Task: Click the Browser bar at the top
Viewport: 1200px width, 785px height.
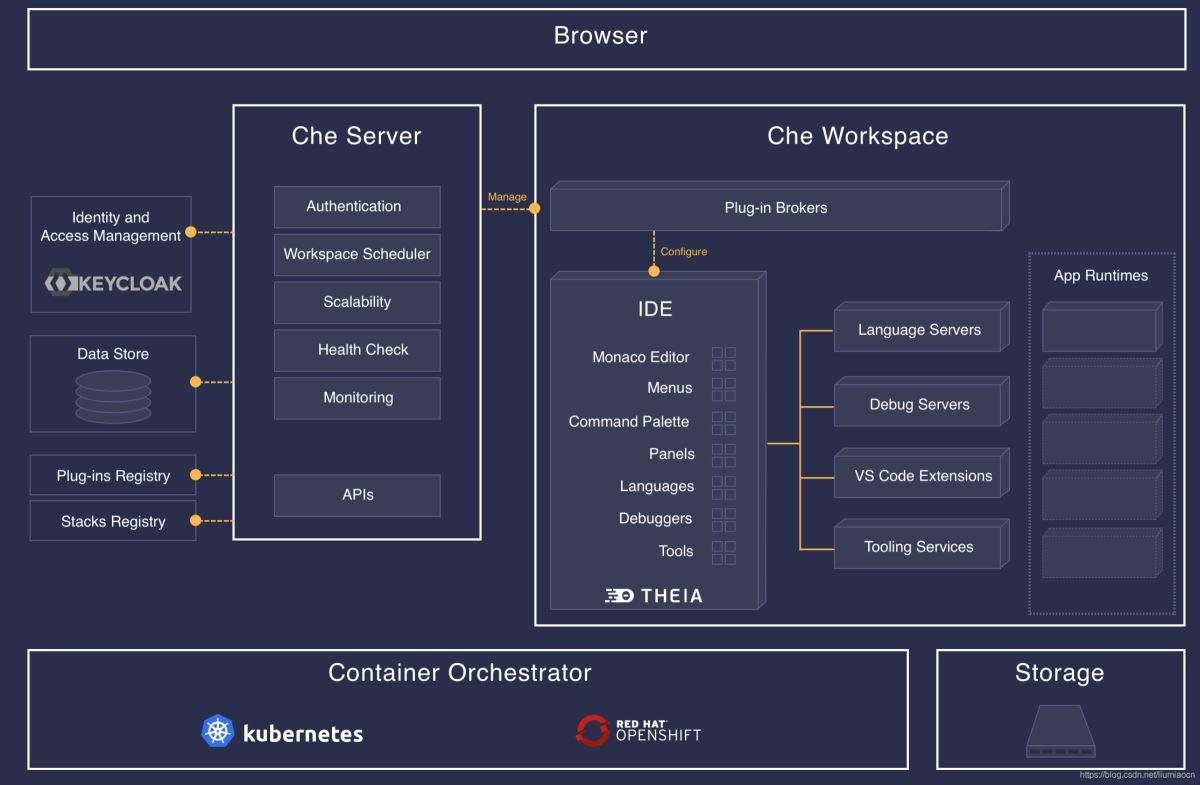Action: click(600, 37)
